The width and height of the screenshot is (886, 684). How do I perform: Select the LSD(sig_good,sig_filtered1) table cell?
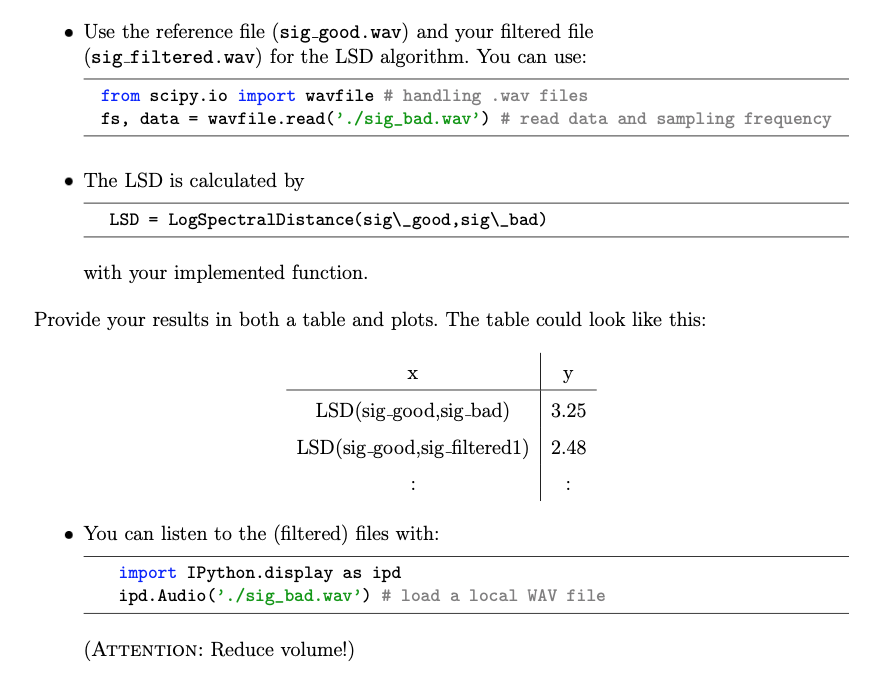[x=412, y=447]
